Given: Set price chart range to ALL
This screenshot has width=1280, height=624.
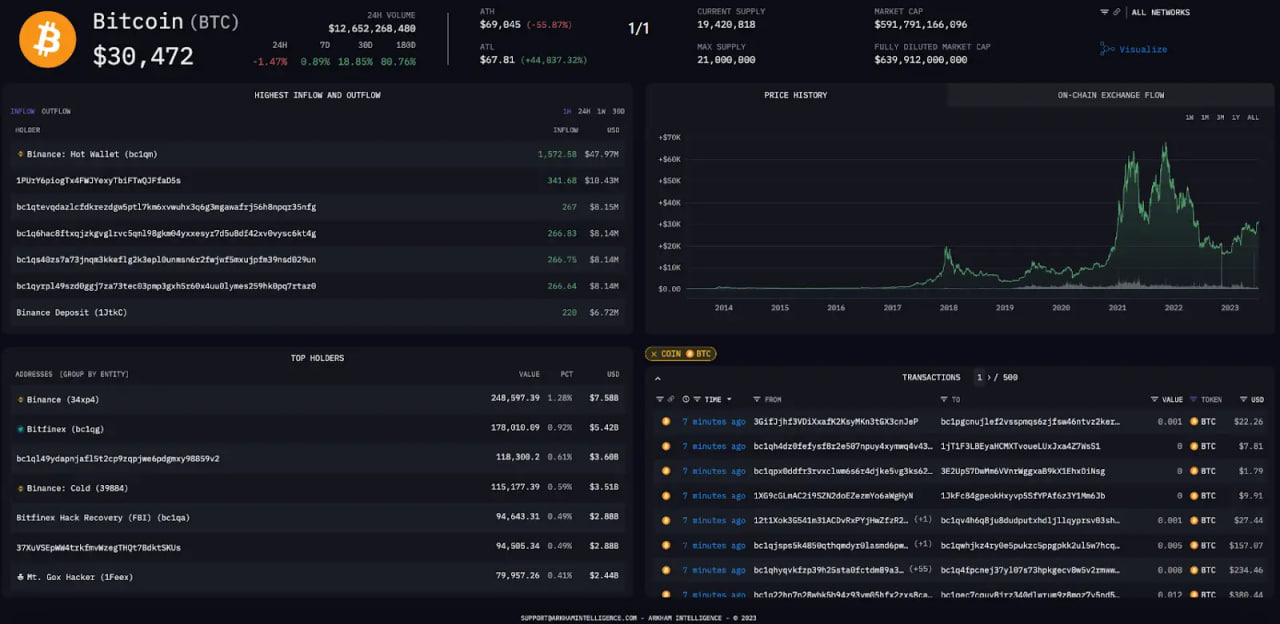Looking at the screenshot, I should tap(1253, 117).
